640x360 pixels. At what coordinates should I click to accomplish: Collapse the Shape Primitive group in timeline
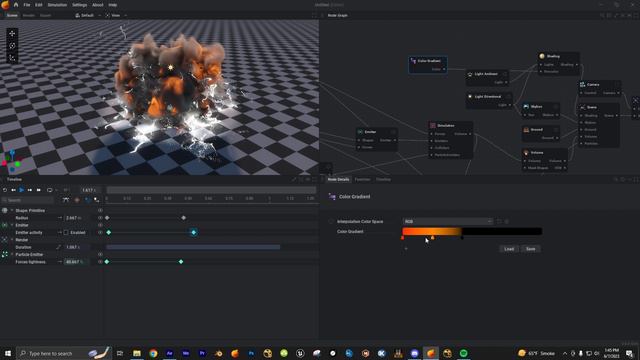(x=12, y=211)
